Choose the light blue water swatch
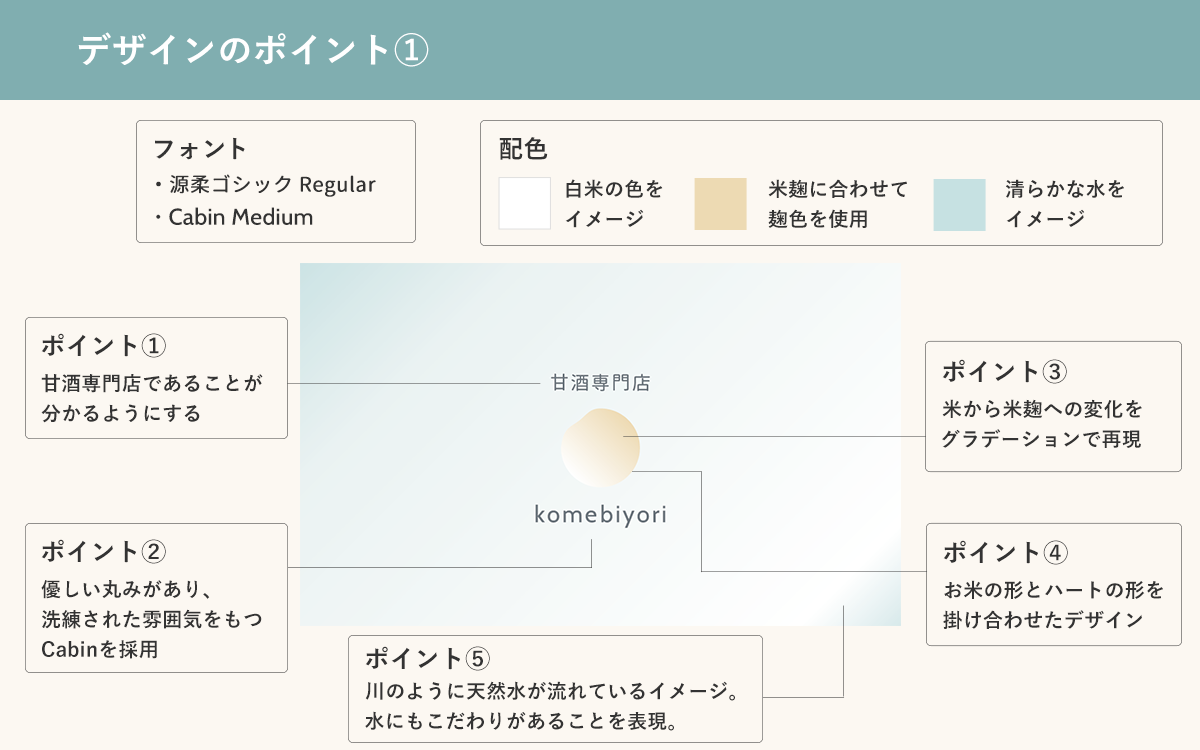Viewport: 1200px width, 750px height. (x=959, y=204)
